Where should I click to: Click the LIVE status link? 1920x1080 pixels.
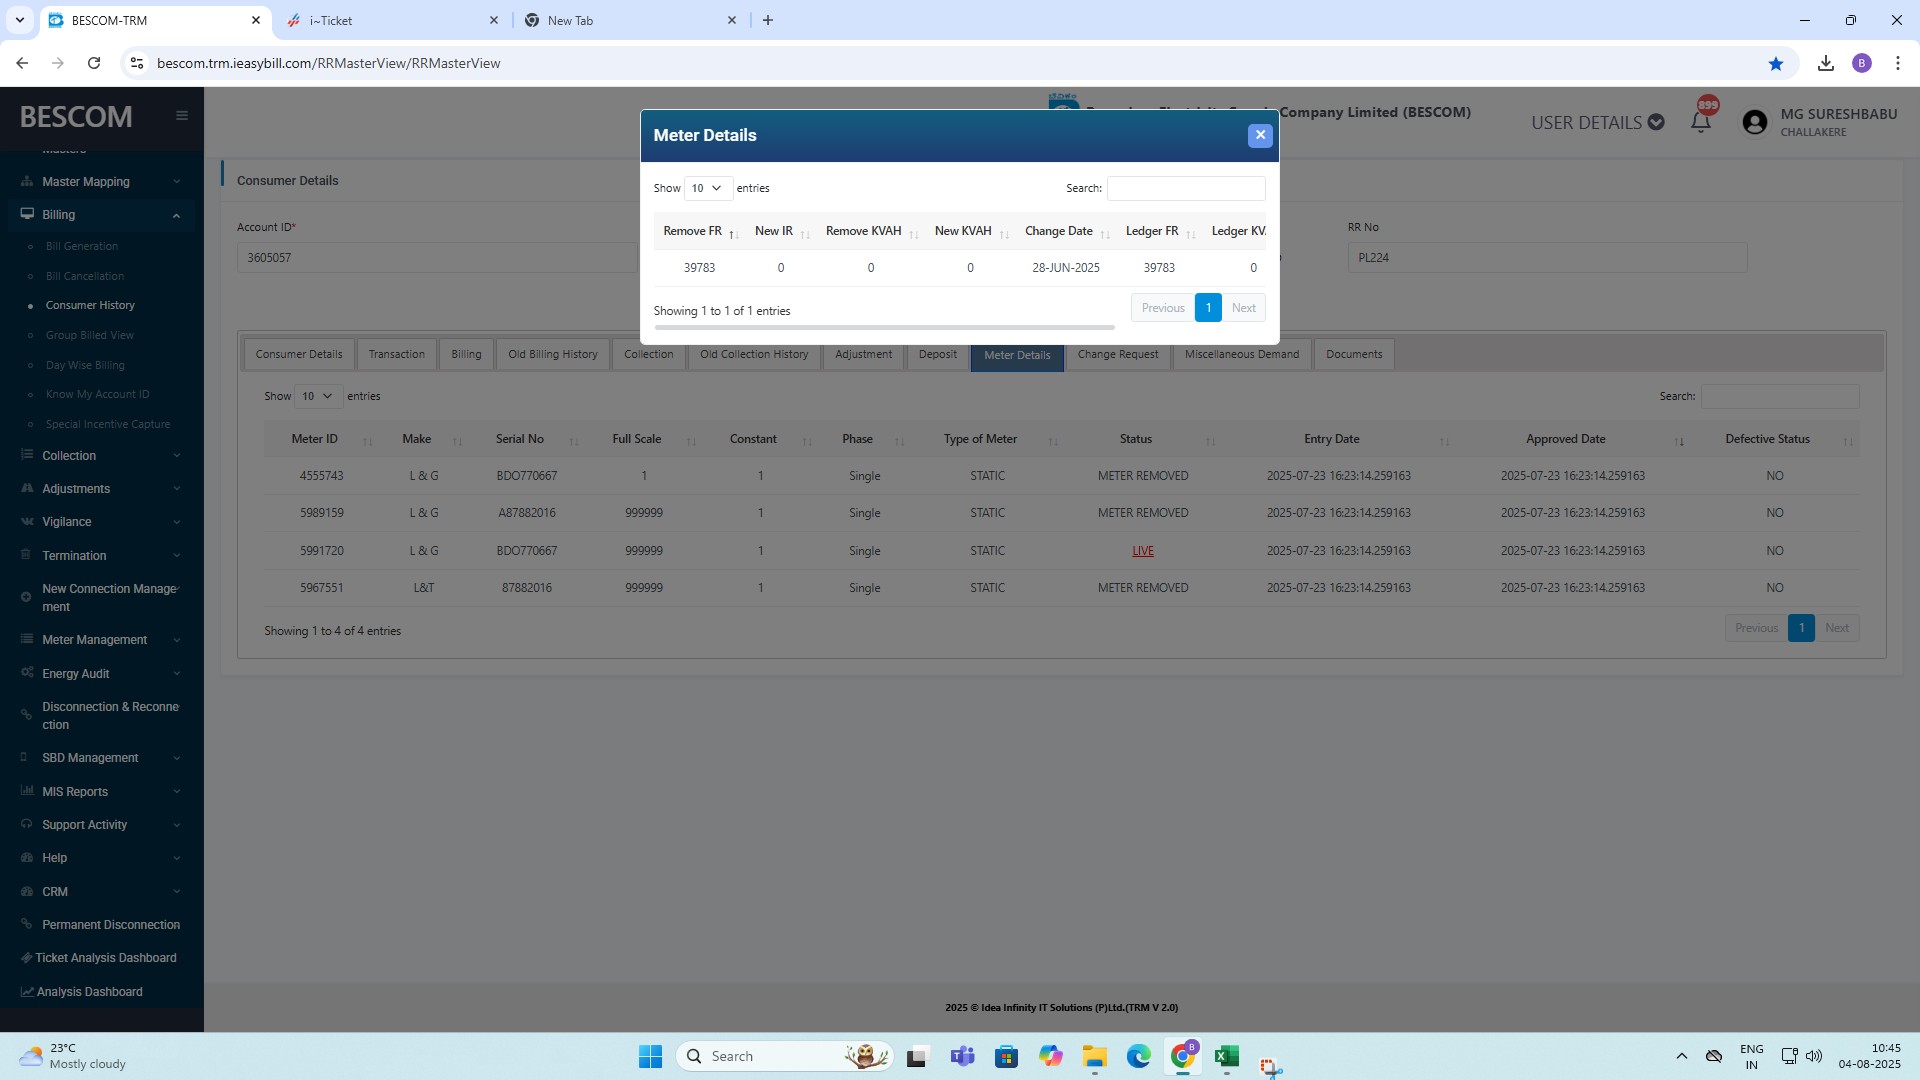1143,551
